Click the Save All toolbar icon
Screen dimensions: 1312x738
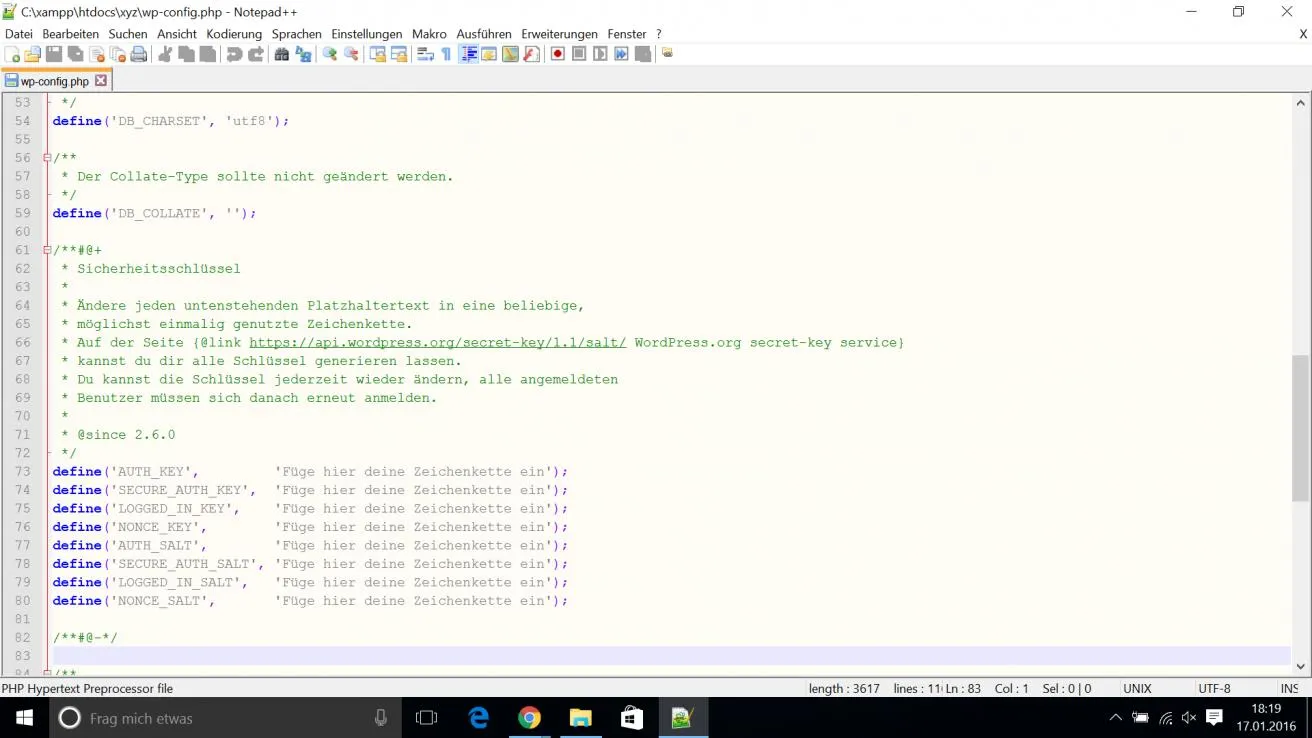75,54
